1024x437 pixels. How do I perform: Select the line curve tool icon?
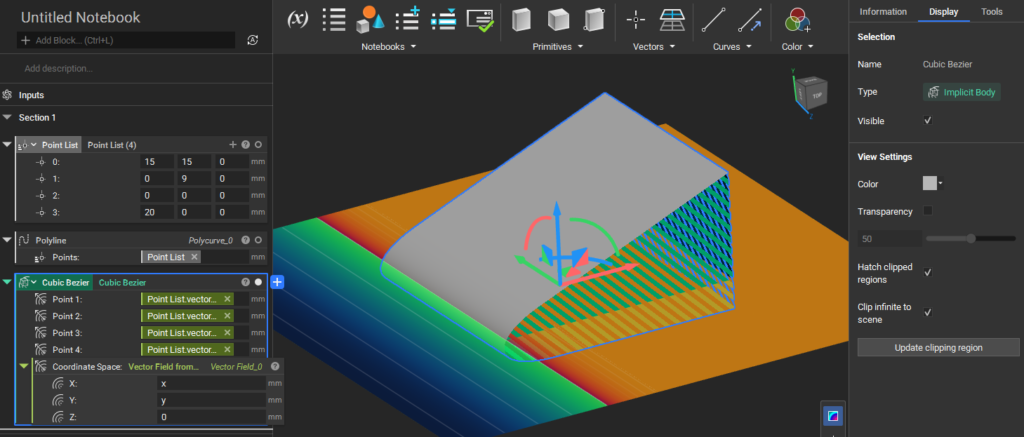(x=713, y=19)
